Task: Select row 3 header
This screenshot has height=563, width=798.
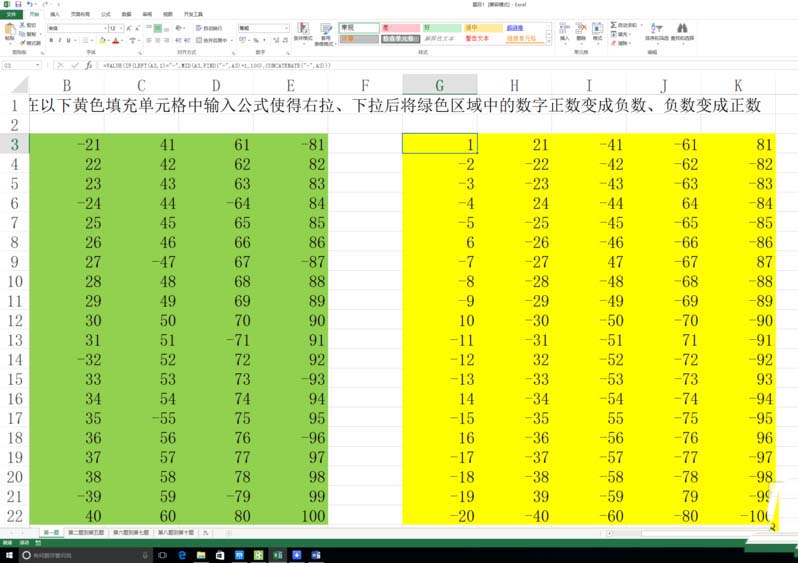Action: (14, 144)
